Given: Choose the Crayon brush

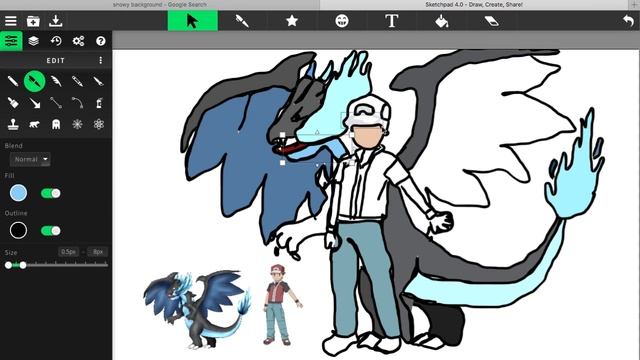Looking at the screenshot, I should click(x=77, y=81).
